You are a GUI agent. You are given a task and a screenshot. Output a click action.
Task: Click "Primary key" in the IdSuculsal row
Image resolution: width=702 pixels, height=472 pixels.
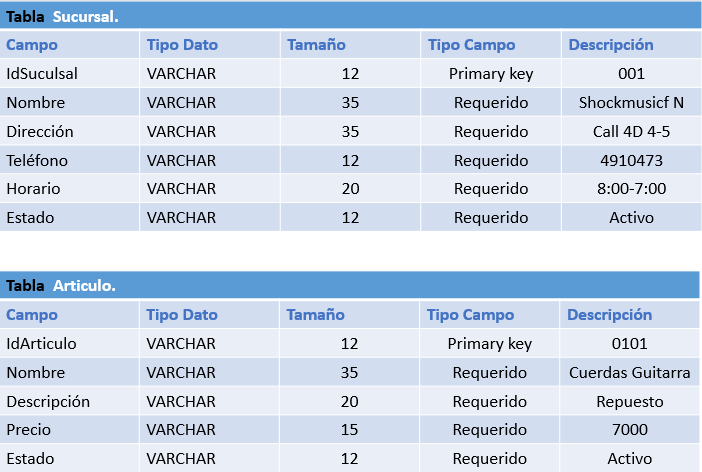[491, 73]
